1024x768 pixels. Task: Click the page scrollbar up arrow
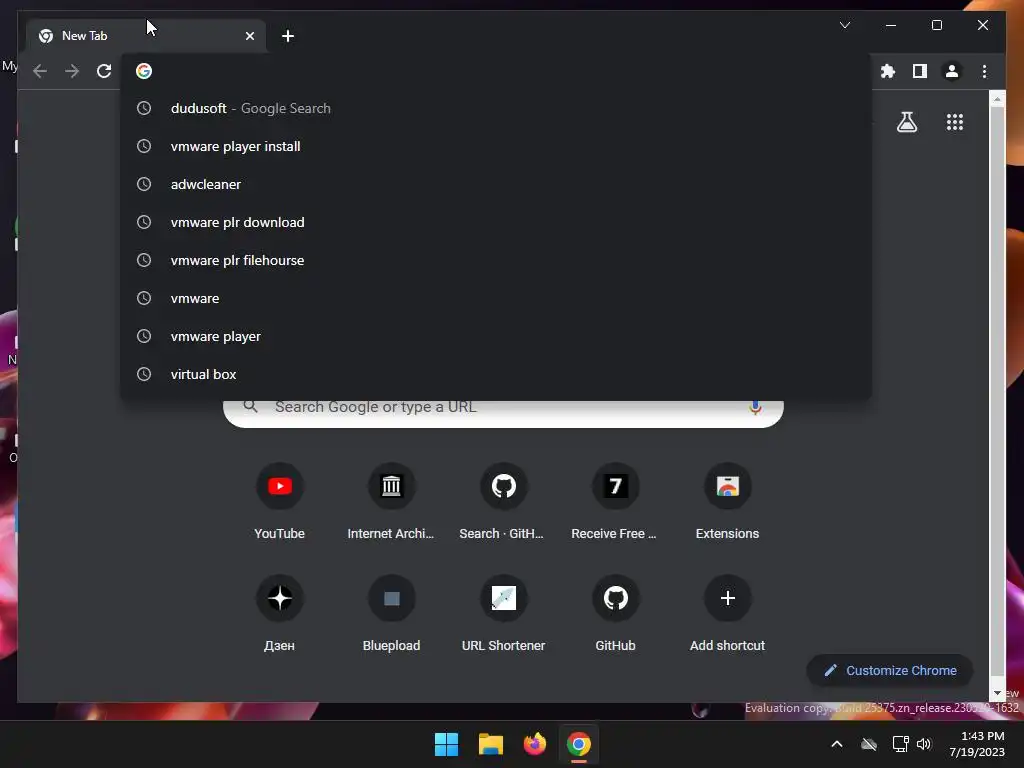(997, 99)
